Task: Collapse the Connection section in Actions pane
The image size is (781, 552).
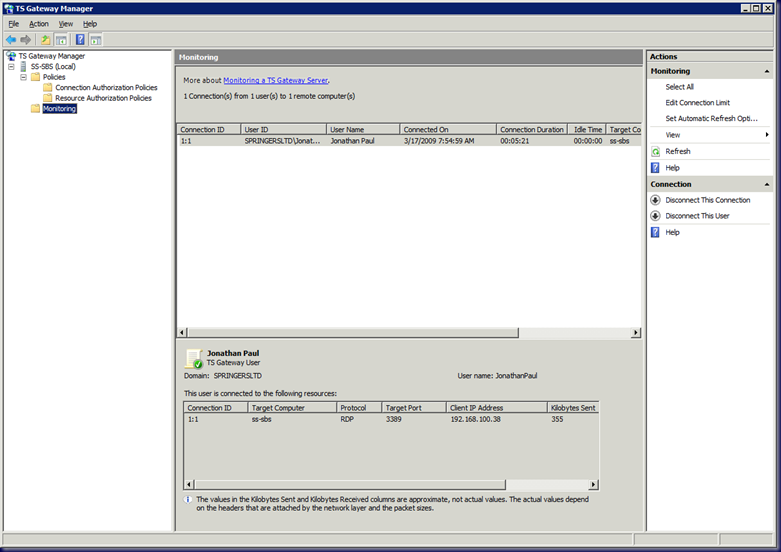Action: [767, 185]
